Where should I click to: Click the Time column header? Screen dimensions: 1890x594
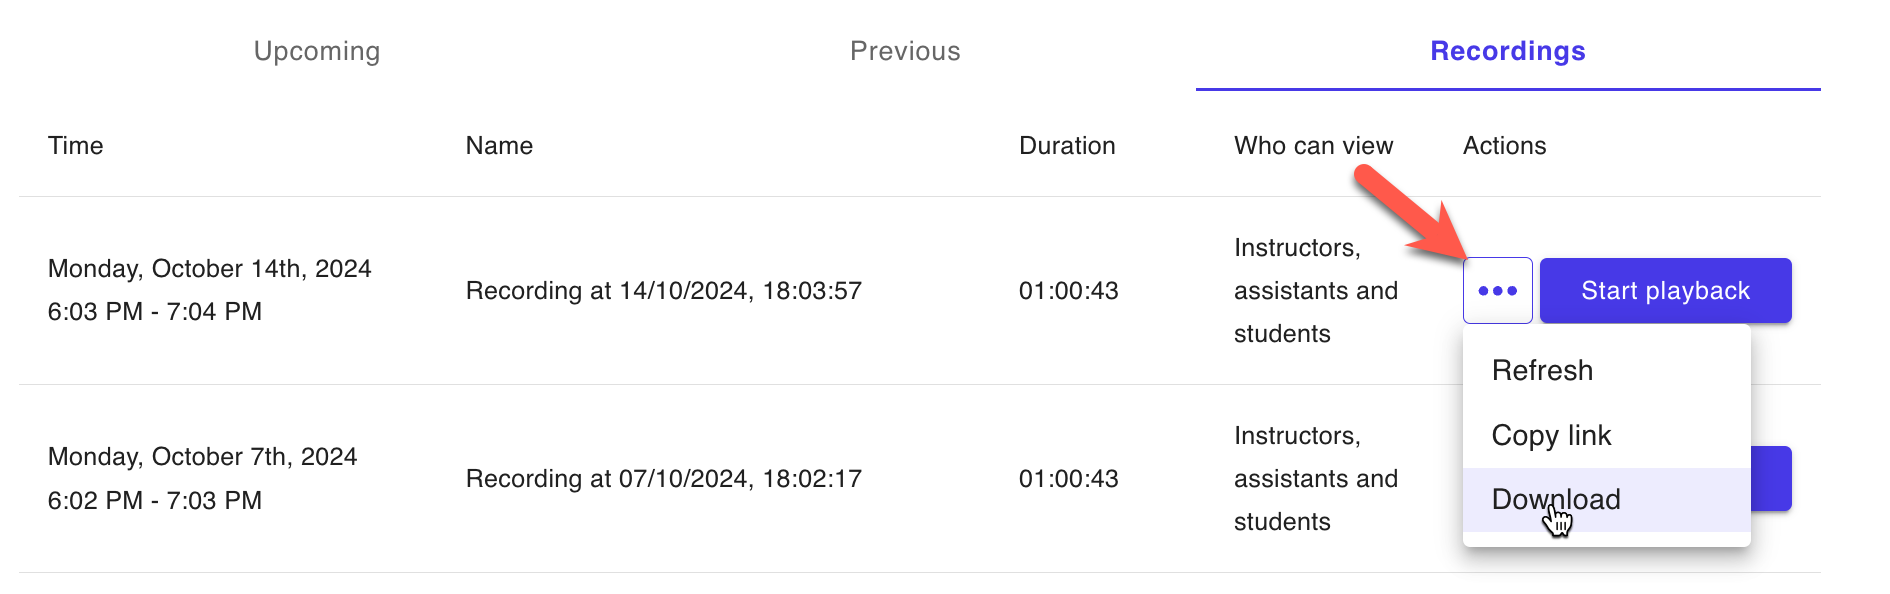[x=76, y=146]
